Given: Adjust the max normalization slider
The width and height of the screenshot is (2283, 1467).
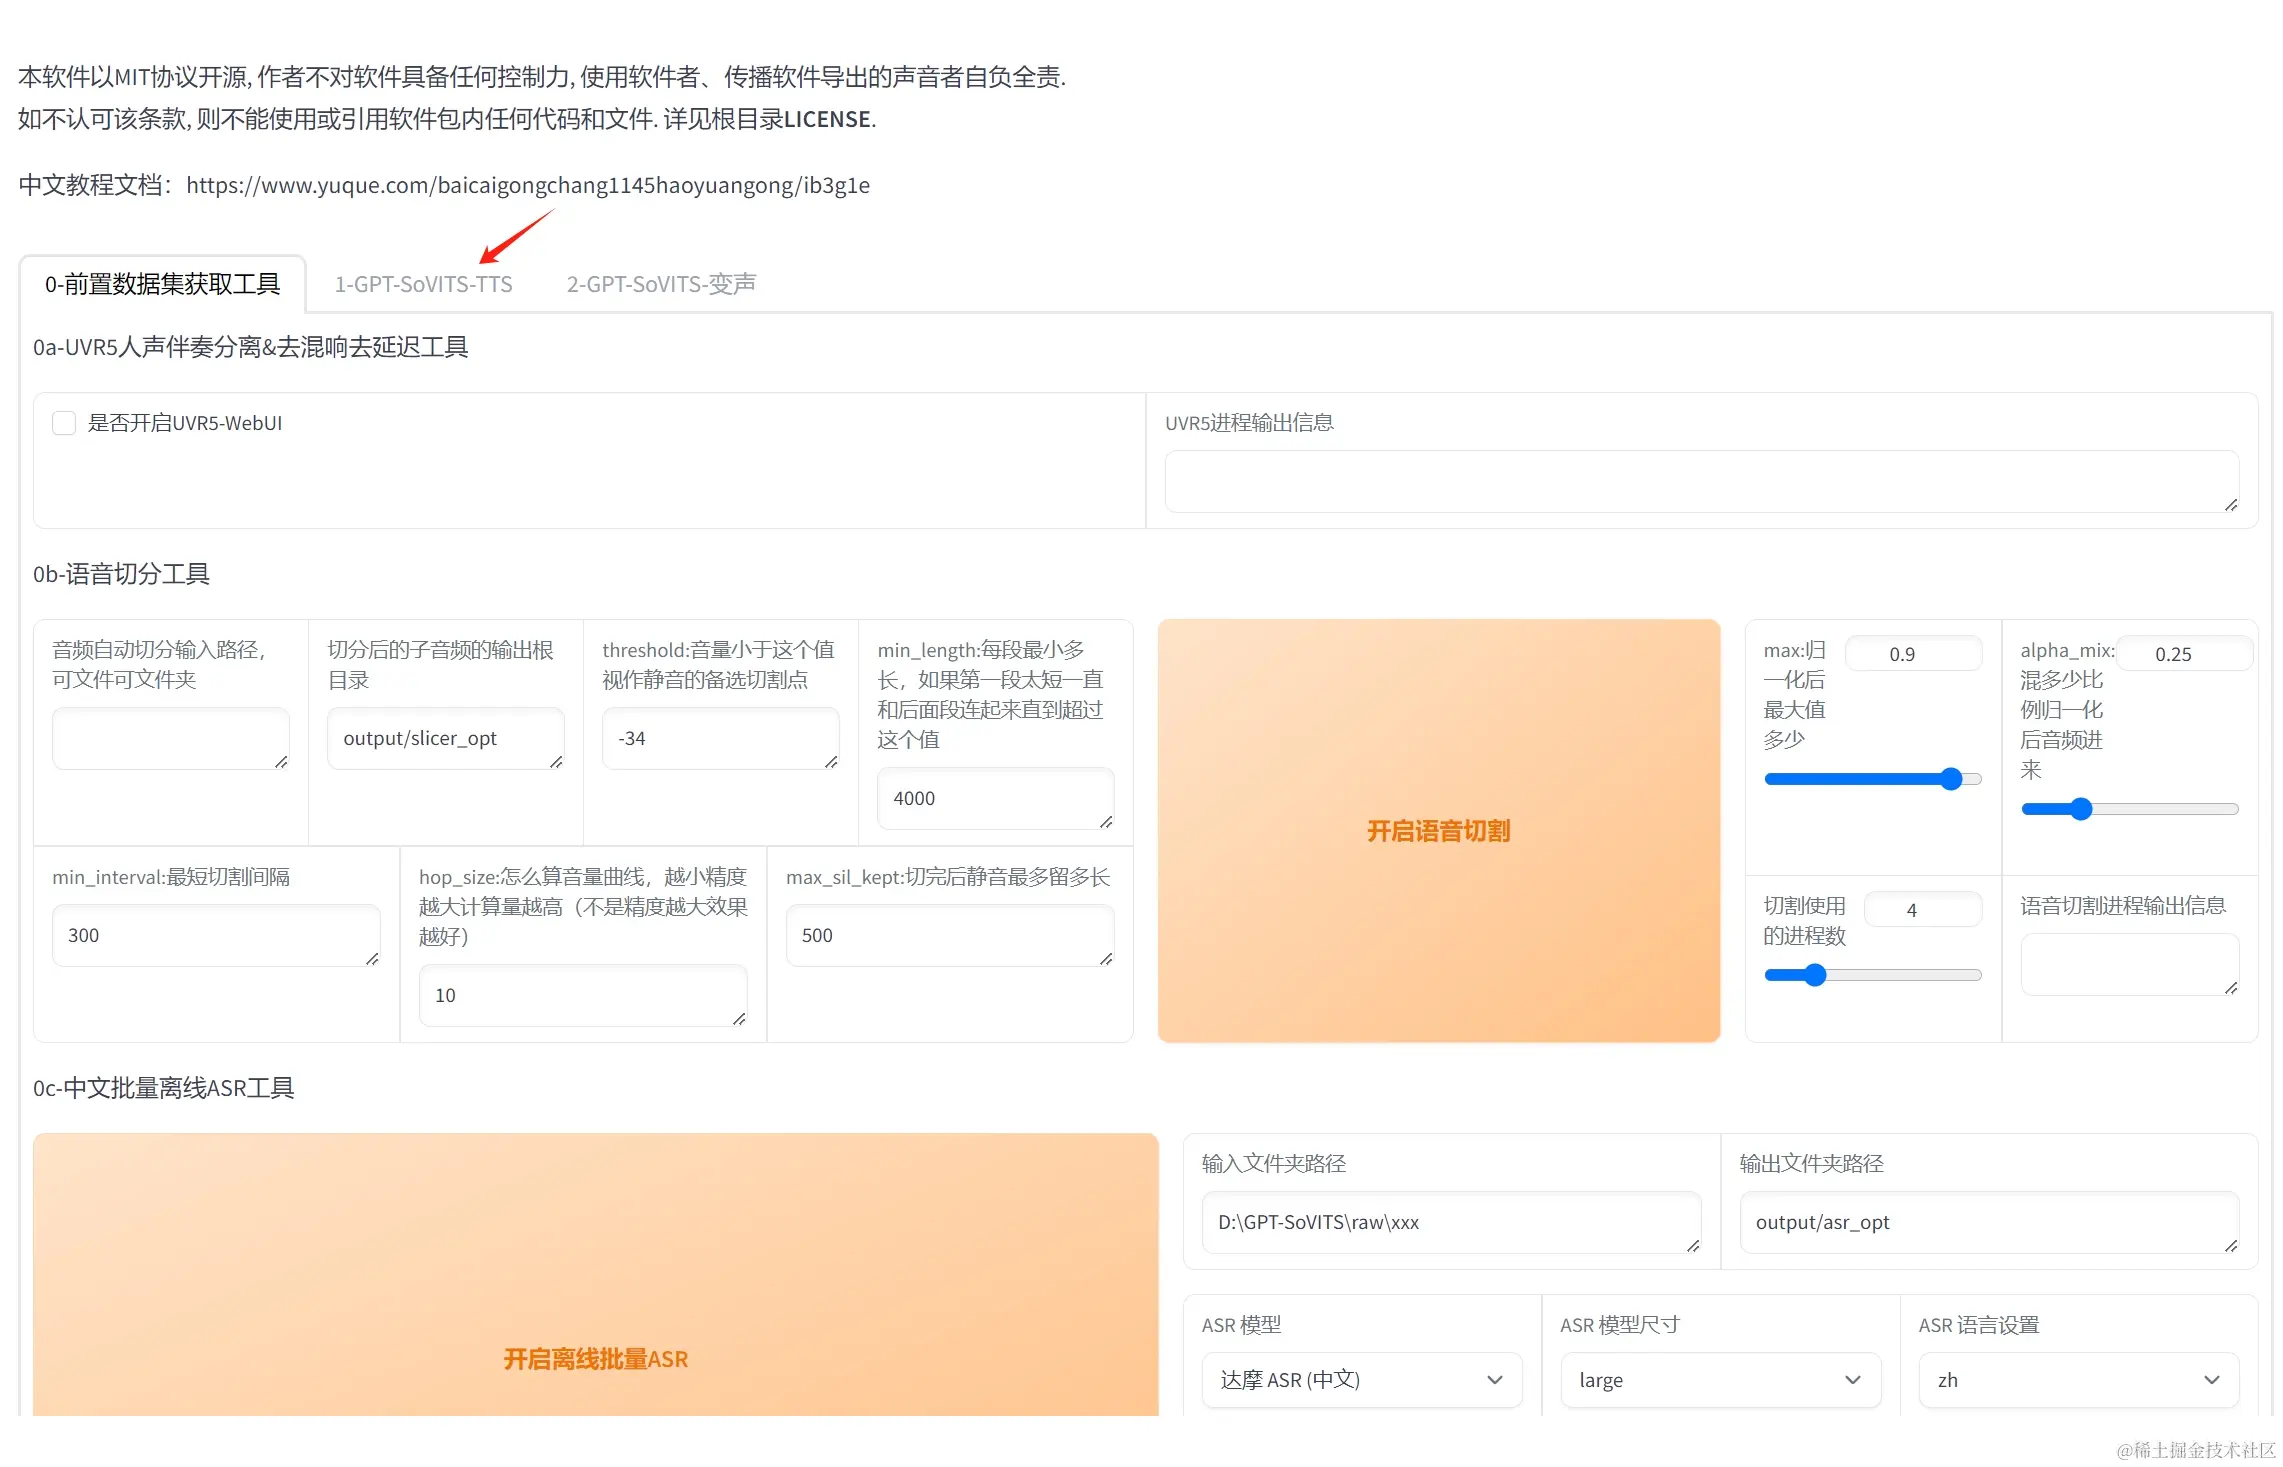Looking at the screenshot, I should (1951, 779).
